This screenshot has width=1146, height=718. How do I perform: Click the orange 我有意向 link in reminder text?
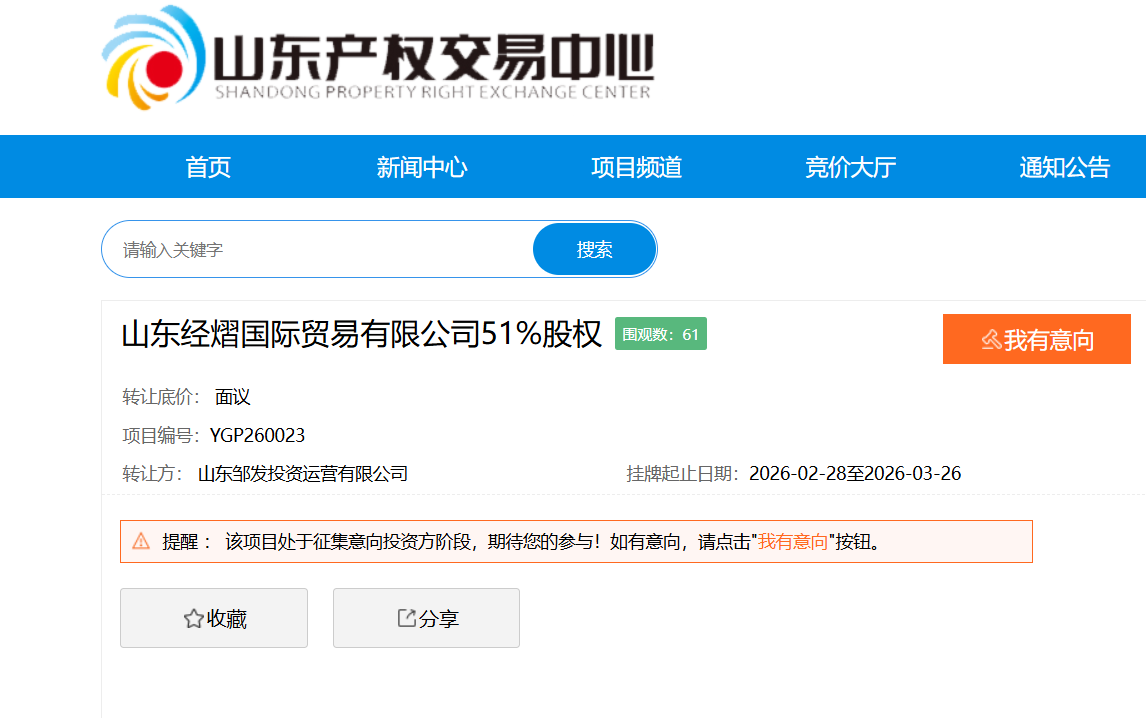793,542
